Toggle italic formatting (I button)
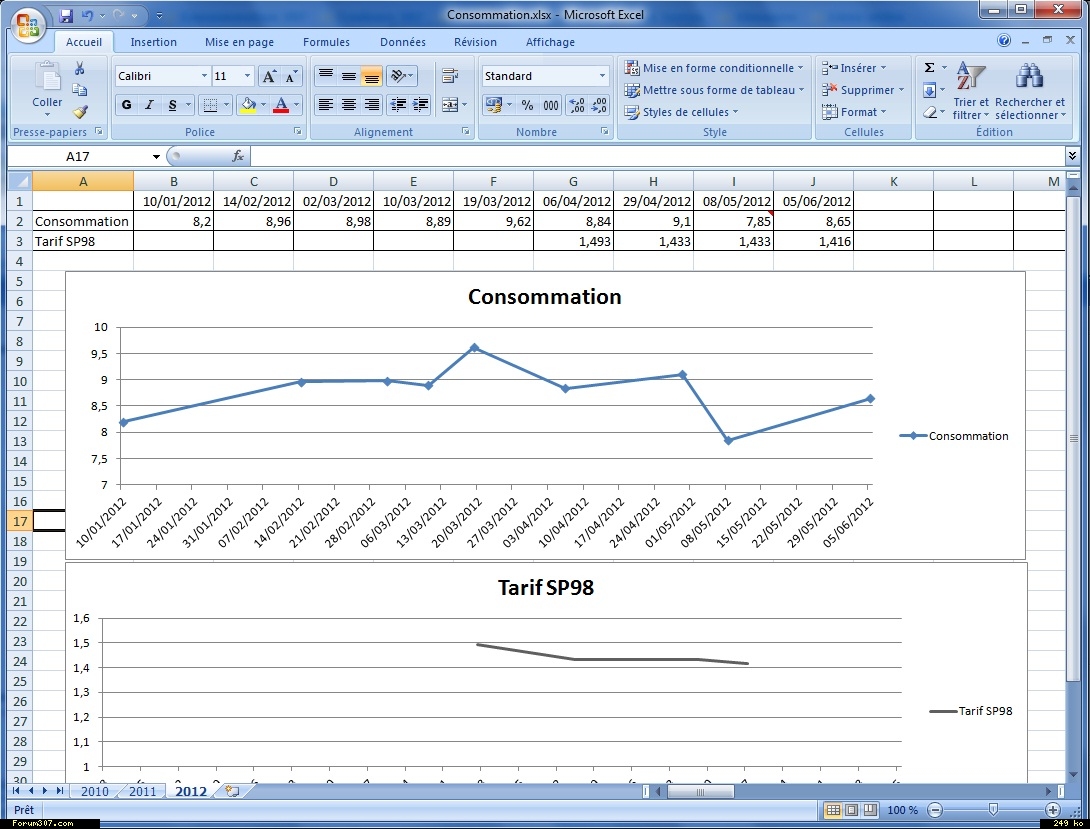The image size is (1090, 829). (149, 105)
